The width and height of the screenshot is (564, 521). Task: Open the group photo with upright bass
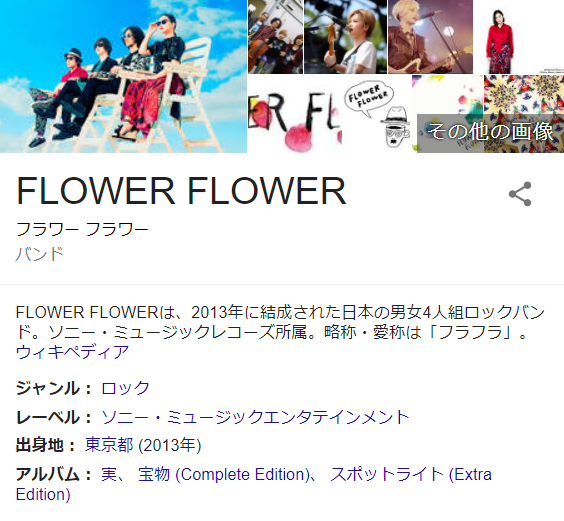(x=276, y=37)
